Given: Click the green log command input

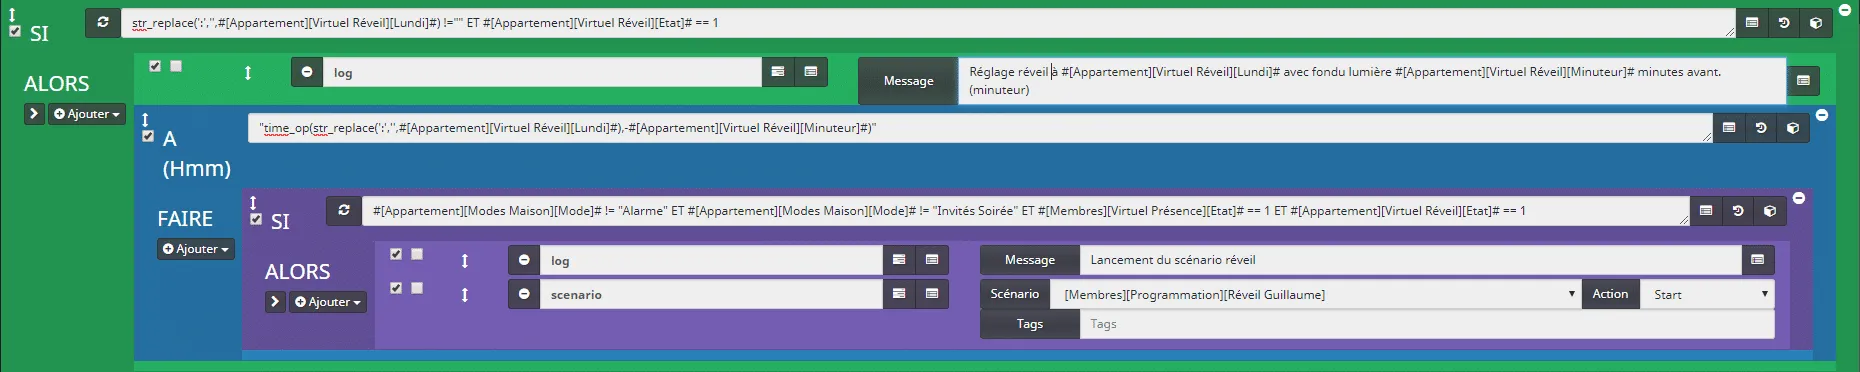Looking at the screenshot, I should [x=542, y=72].
